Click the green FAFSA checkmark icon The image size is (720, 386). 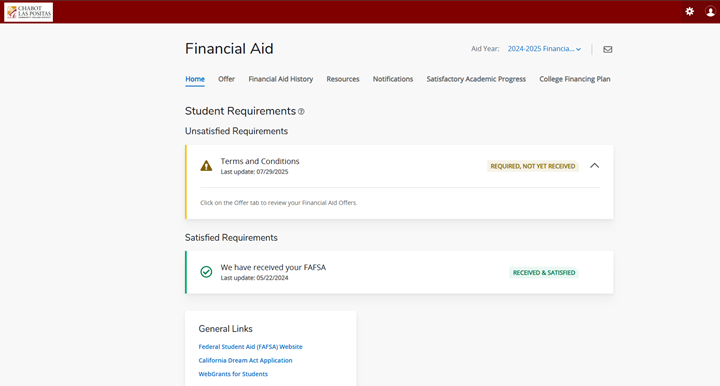pyautogui.click(x=206, y=272)
